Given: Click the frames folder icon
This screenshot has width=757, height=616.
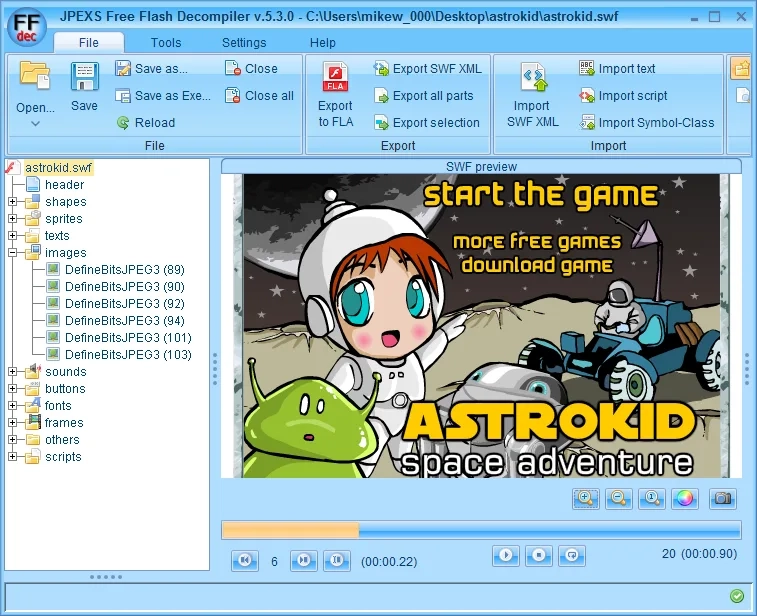Looking at the screenshot, I should pos(33,422).
